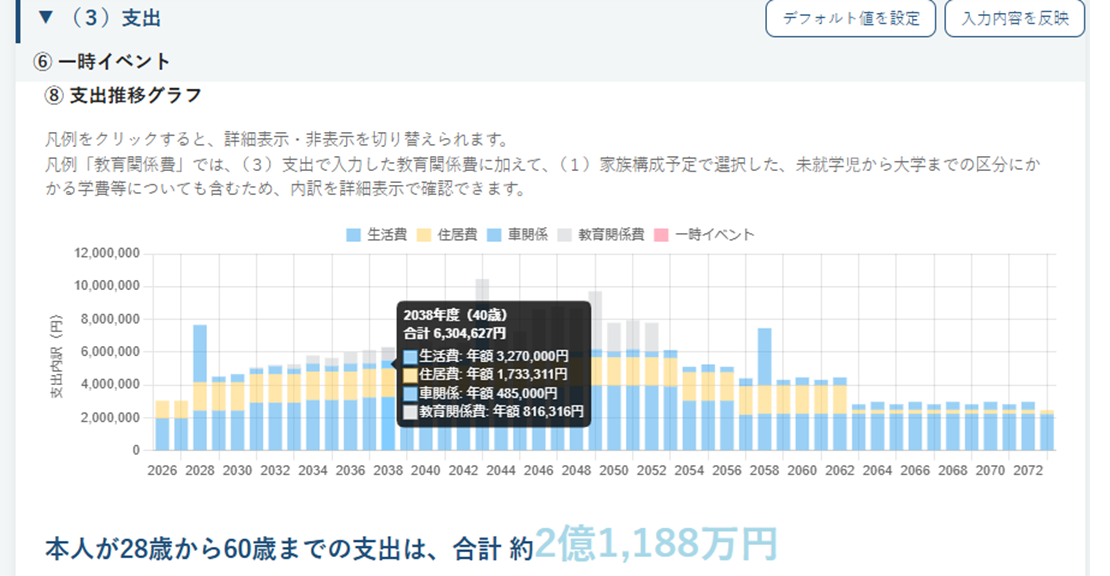Screen dimensions: 1110x576
Task: Click tooltip title 2038年度（40歳）
Action: (x=455, y=315)
